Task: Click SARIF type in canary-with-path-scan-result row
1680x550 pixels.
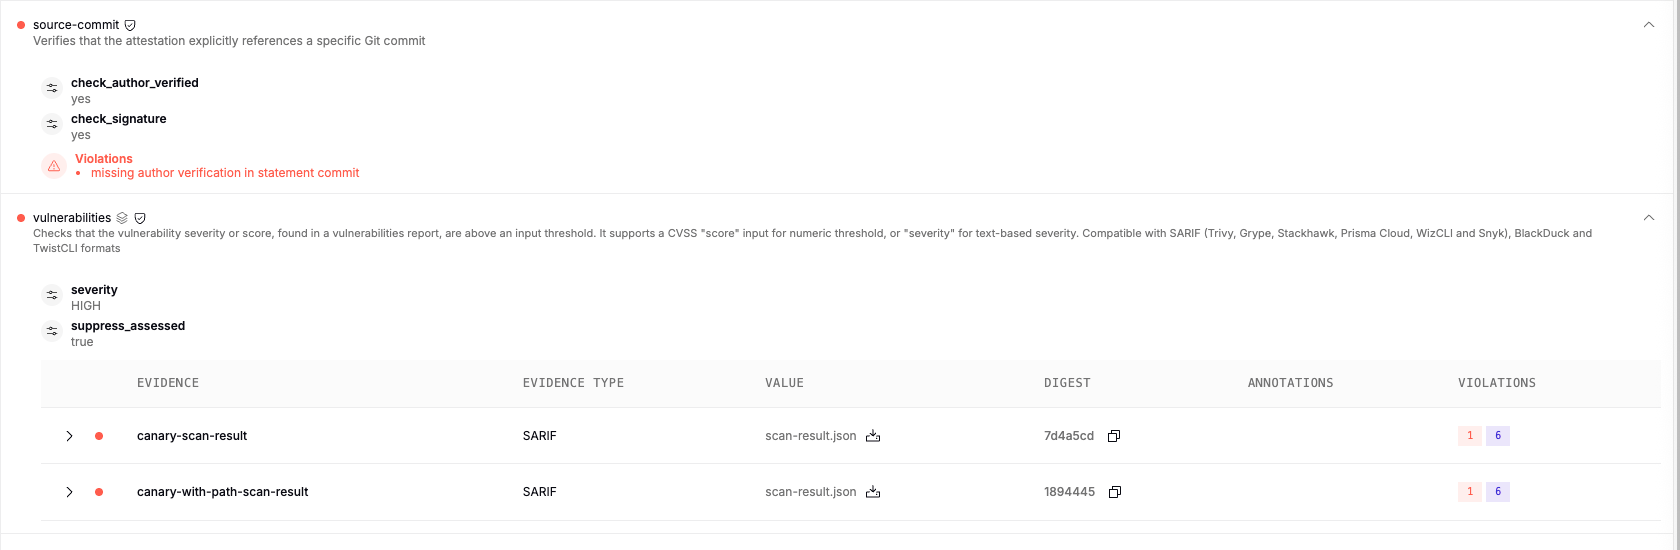Action: [540, 492]
